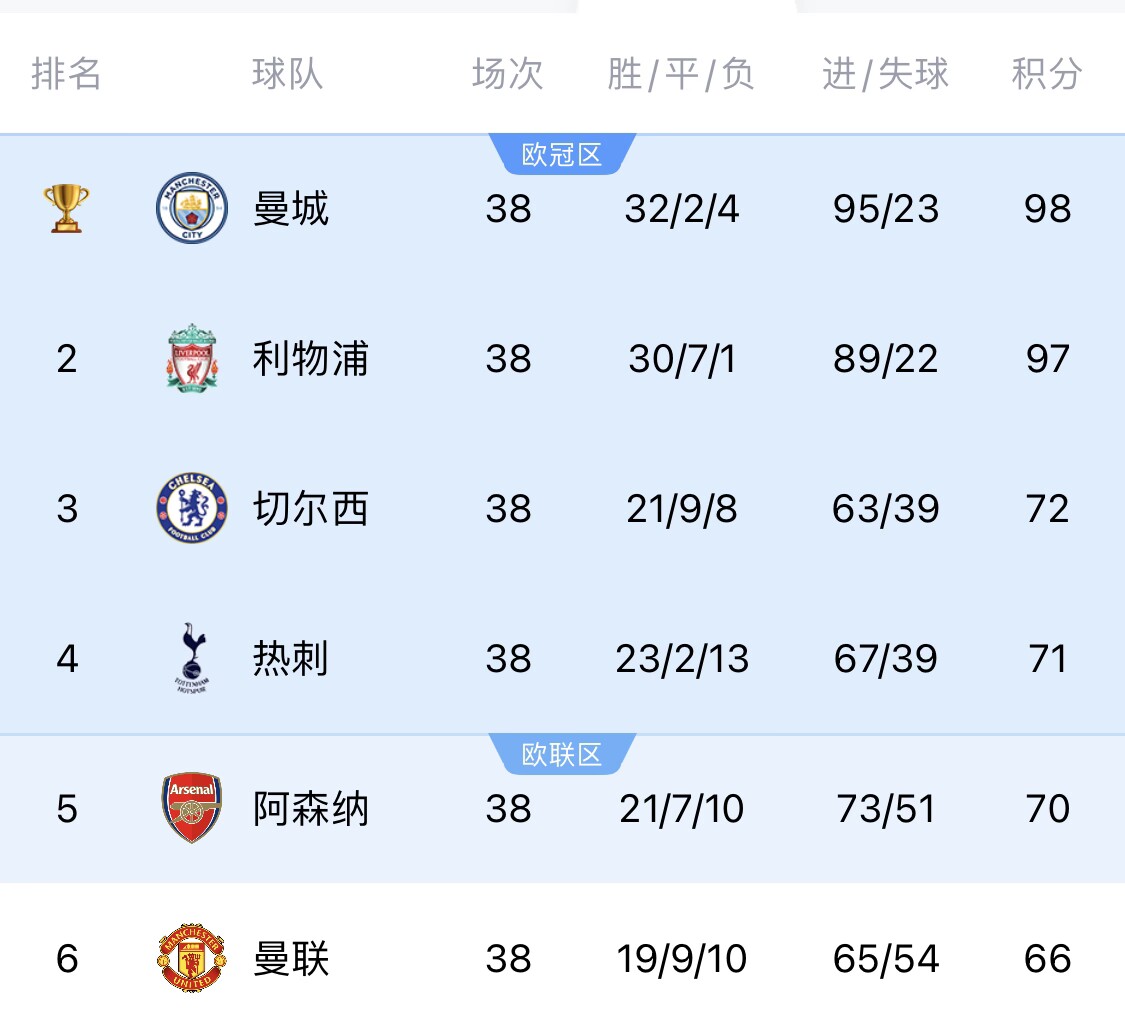The height and width of the screenshot is (1025, 1125).
Task: Select the 胜/平/负 column header
Action: [681, 74]
